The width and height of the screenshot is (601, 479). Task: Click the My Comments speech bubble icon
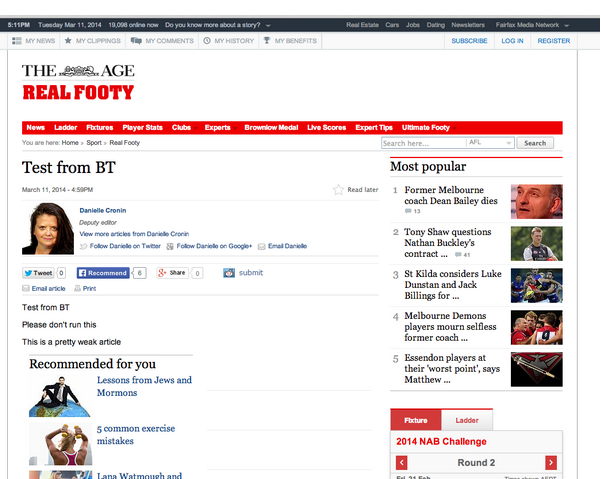136,41
